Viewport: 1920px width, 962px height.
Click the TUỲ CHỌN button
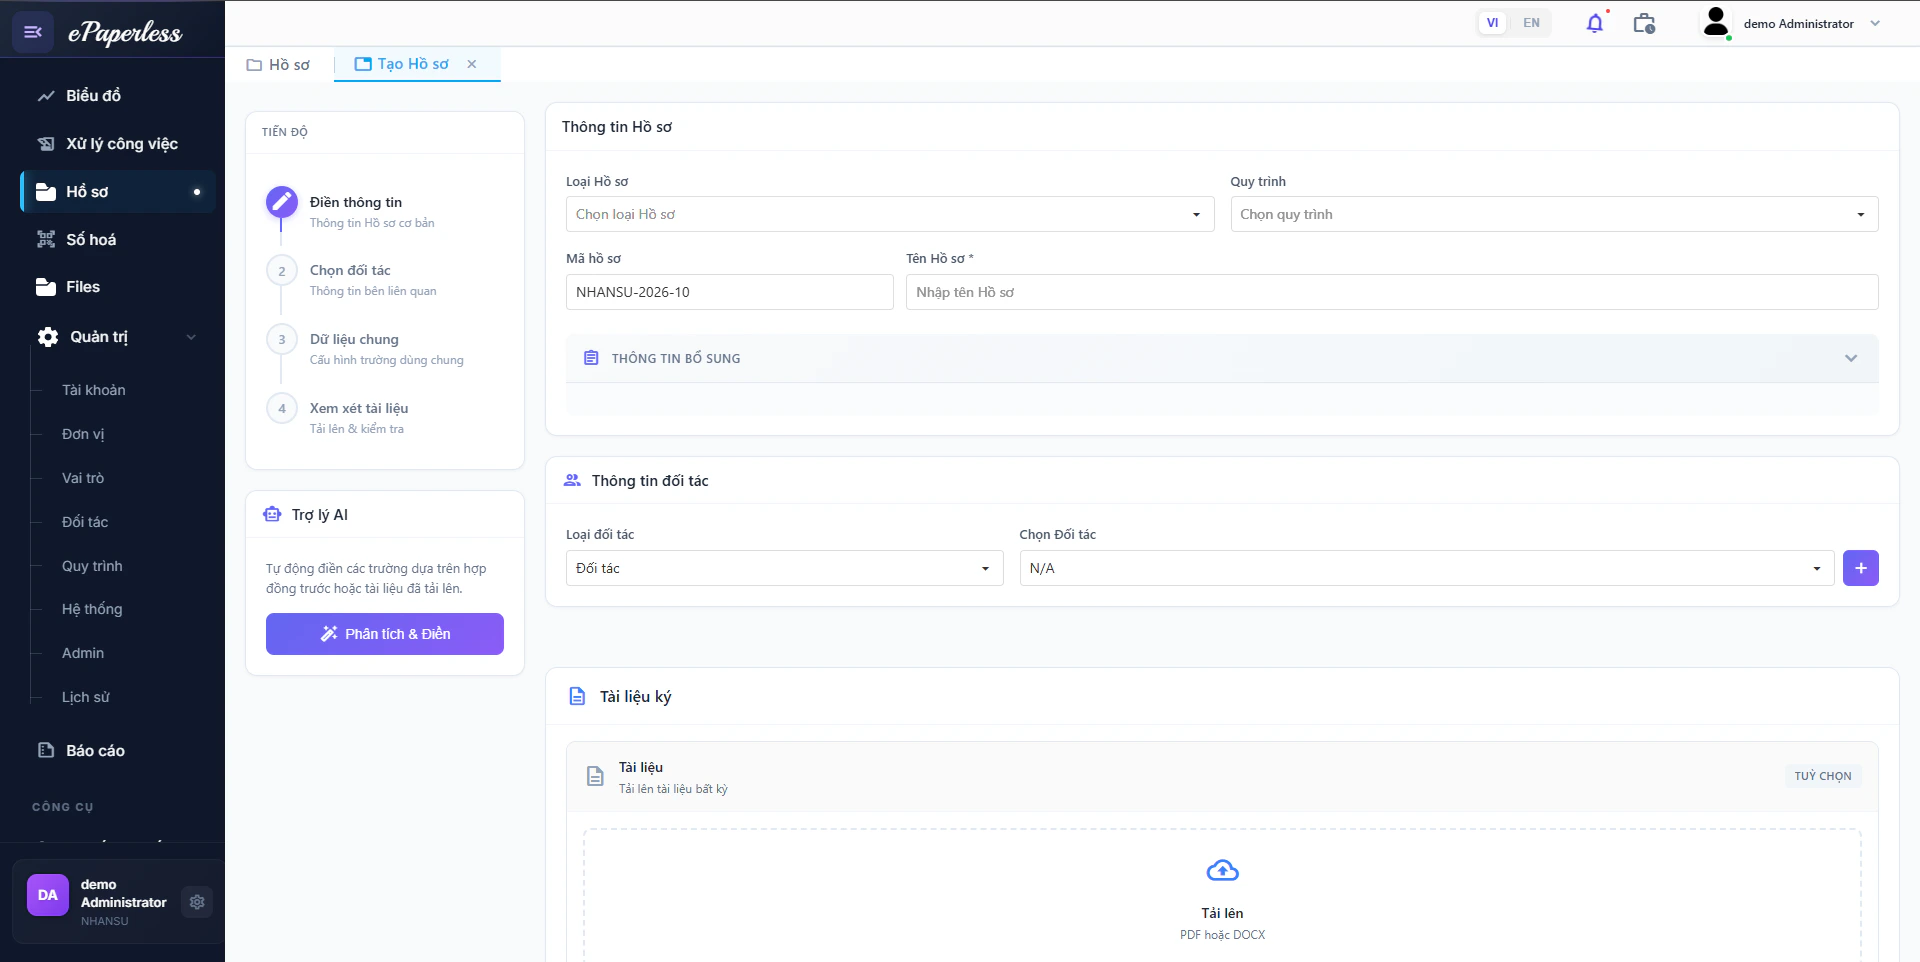[1823, 776]
